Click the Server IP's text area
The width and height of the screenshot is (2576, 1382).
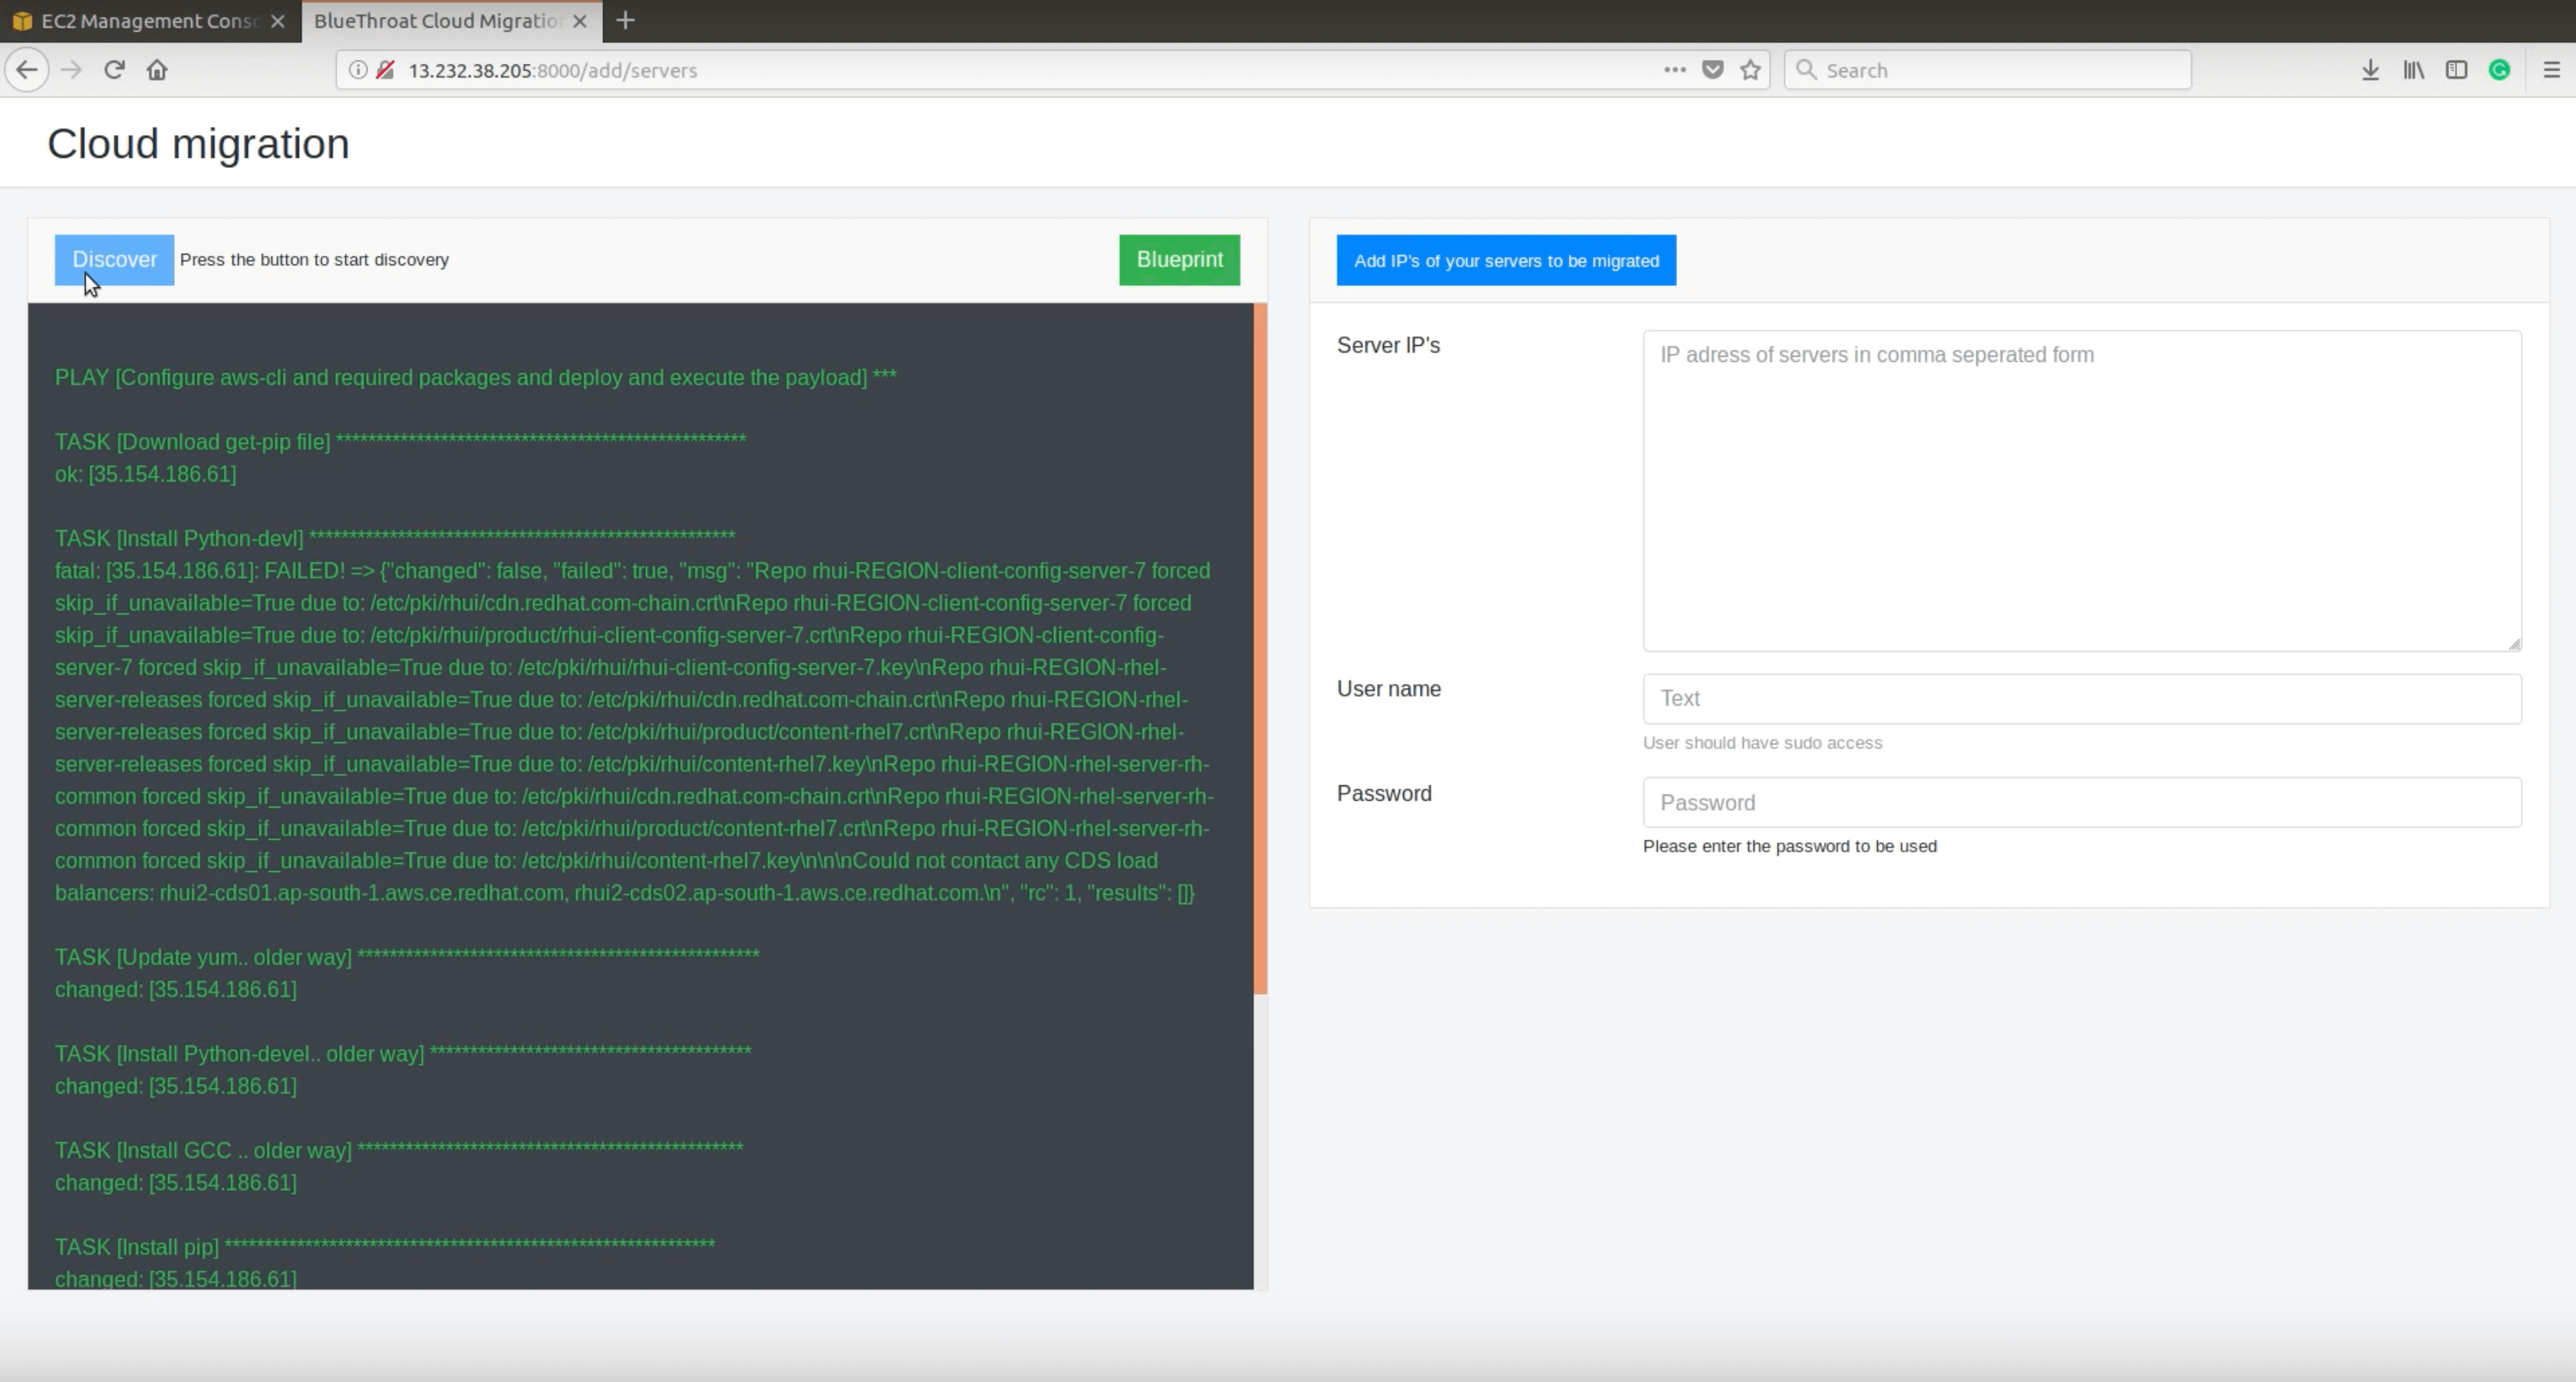pyautogui.click(x=2081, y=490)
